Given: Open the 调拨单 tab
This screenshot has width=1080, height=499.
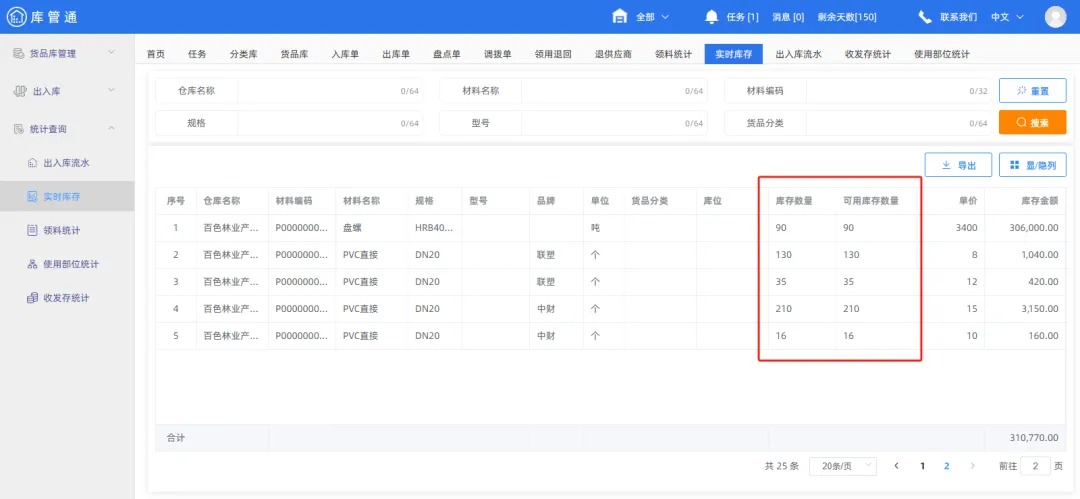Looking at the screenshot, I should click(498, 54).
